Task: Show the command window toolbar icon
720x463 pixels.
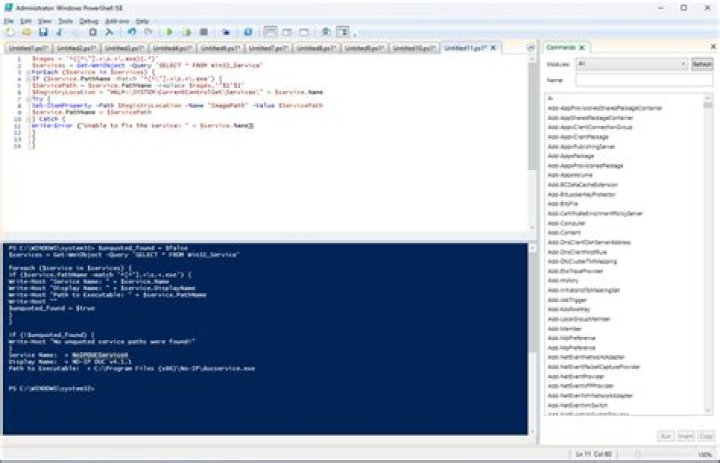Action: tap(326, 32)
